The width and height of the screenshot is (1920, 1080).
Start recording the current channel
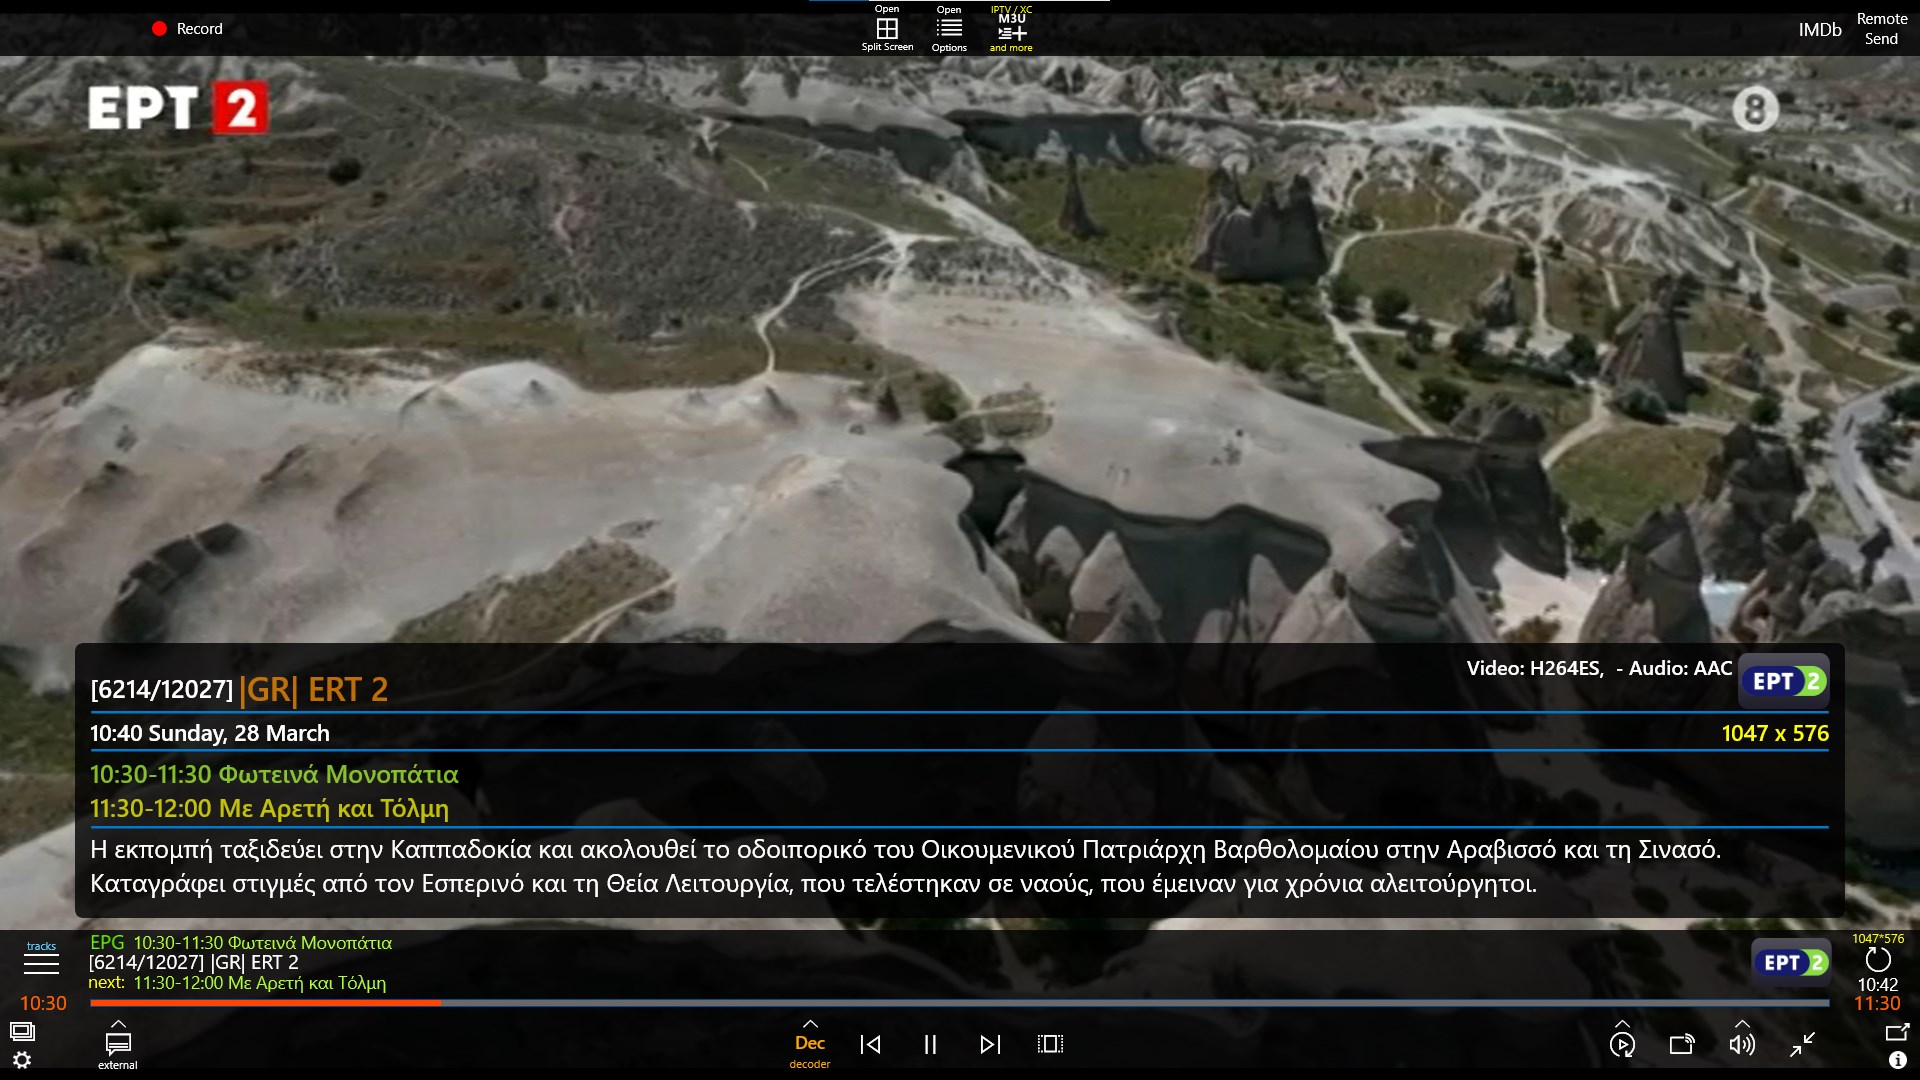(188, 28)
